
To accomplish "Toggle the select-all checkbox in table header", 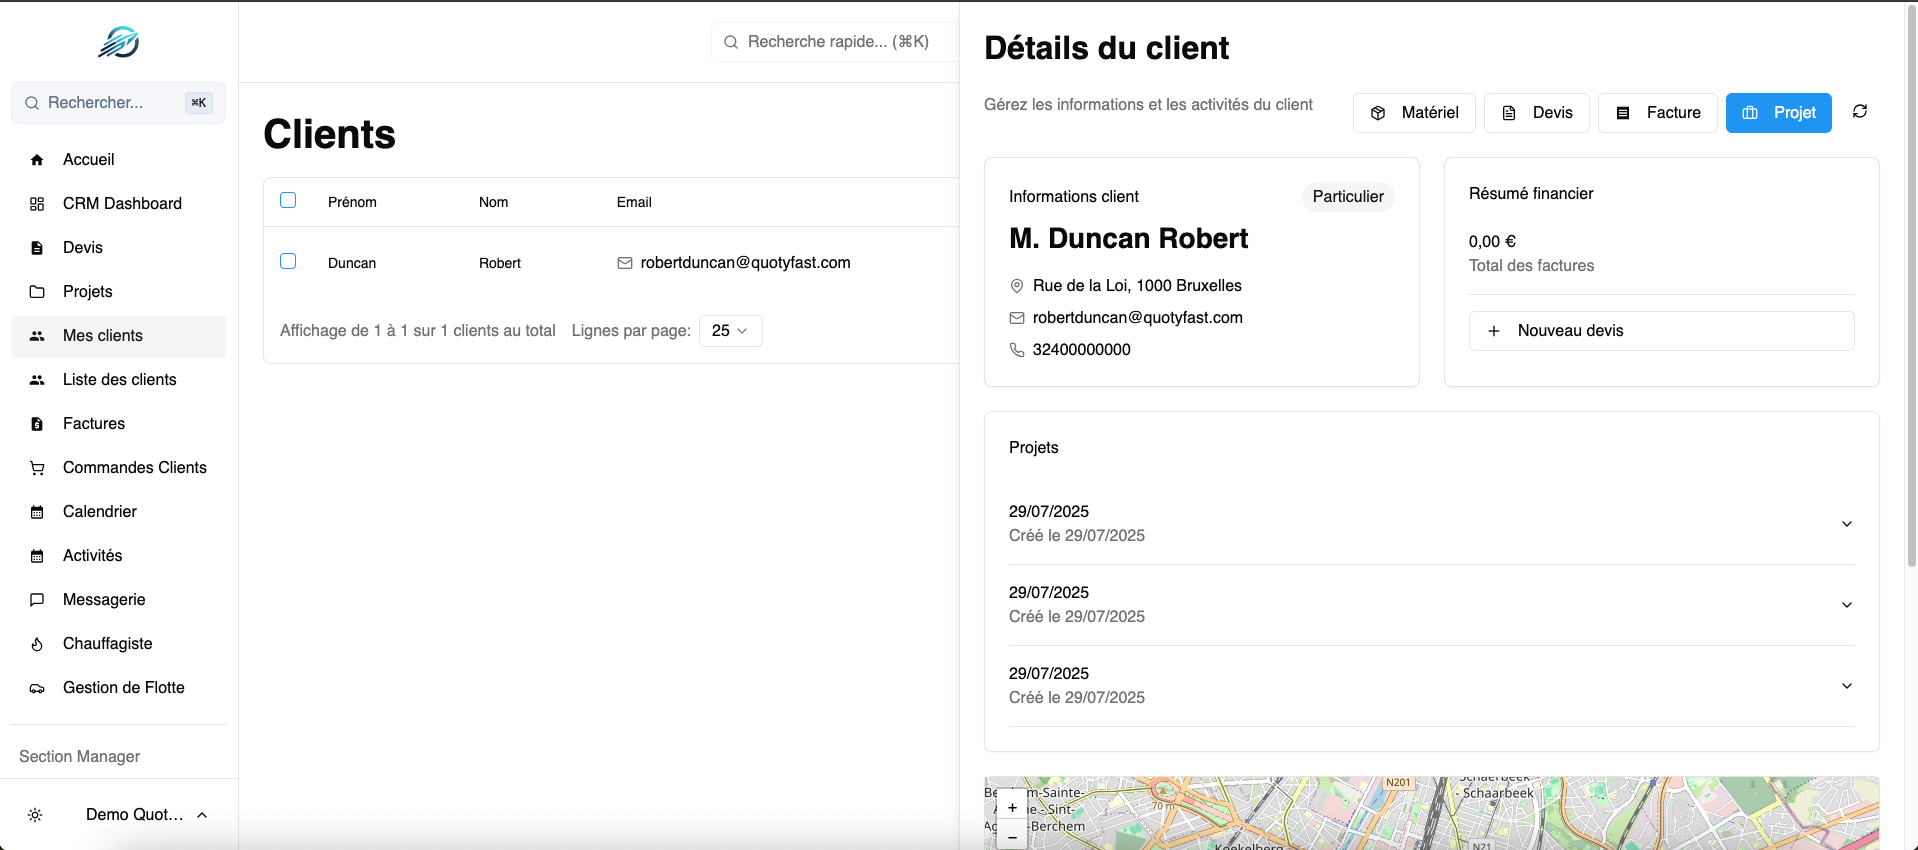I will (x=288, y=200).
